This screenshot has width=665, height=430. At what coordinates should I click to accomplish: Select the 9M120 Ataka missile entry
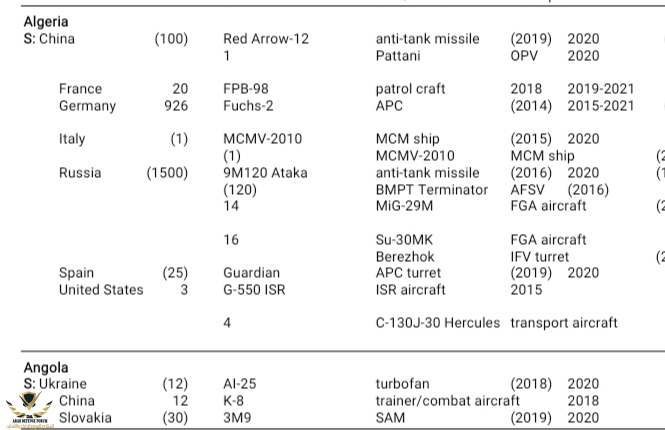[x=265, y=173]
